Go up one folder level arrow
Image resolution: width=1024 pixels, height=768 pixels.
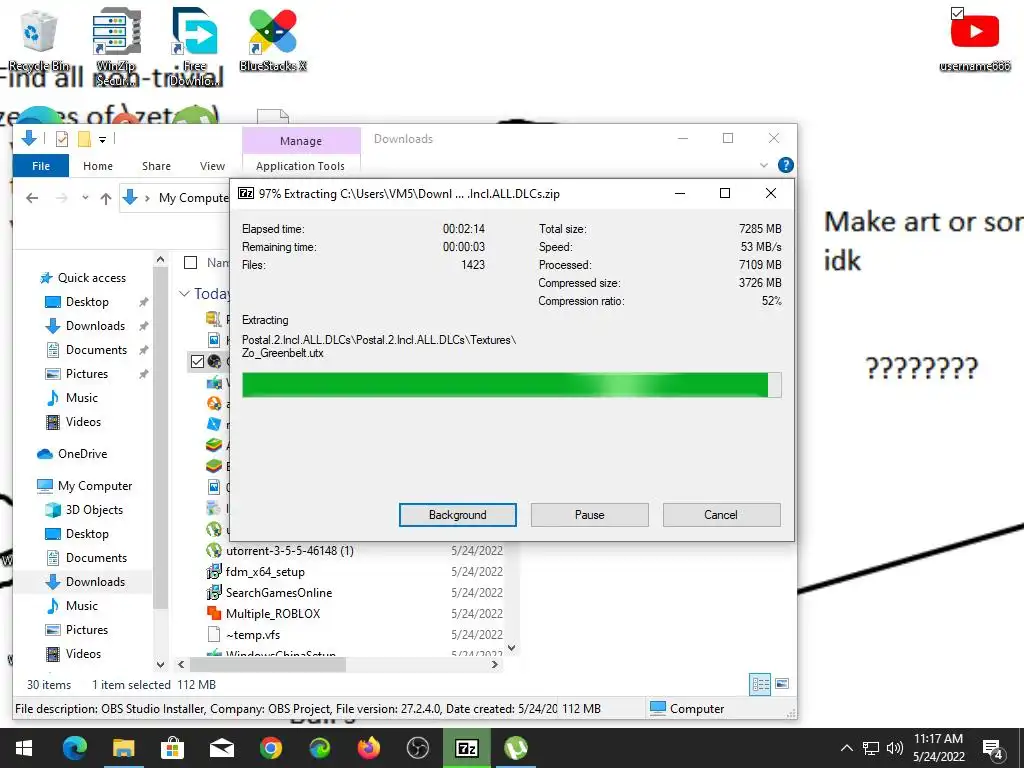coord(106,199)
